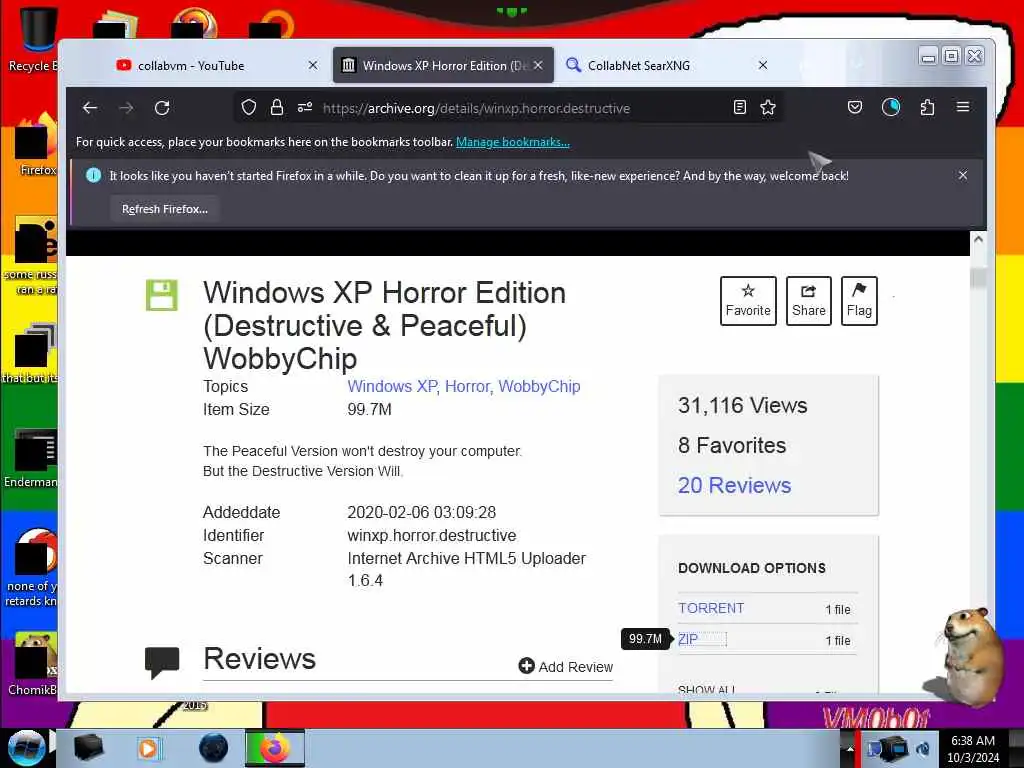Dismiss the Firefox refresh notification bar
Viewport: 1024px width, 768px height.
pyautogui.click(x=963, y=175)
